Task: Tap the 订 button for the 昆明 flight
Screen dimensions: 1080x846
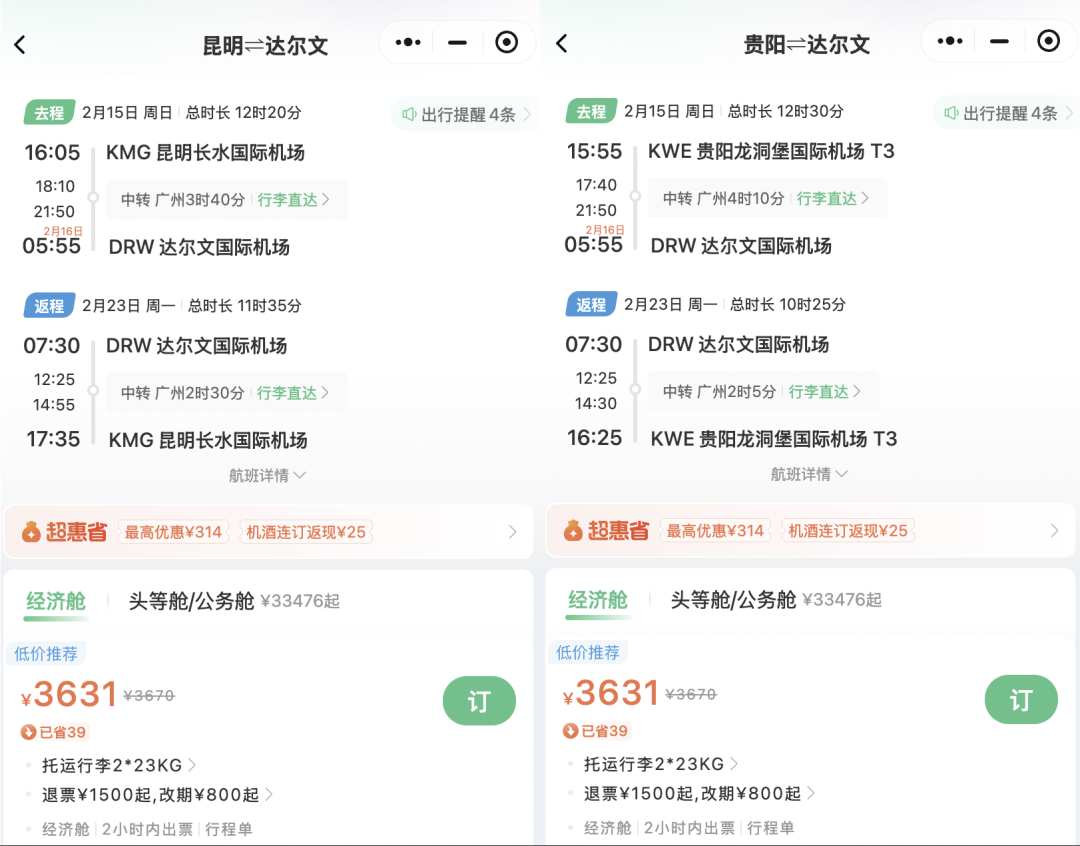Action: tap(479, 701)
